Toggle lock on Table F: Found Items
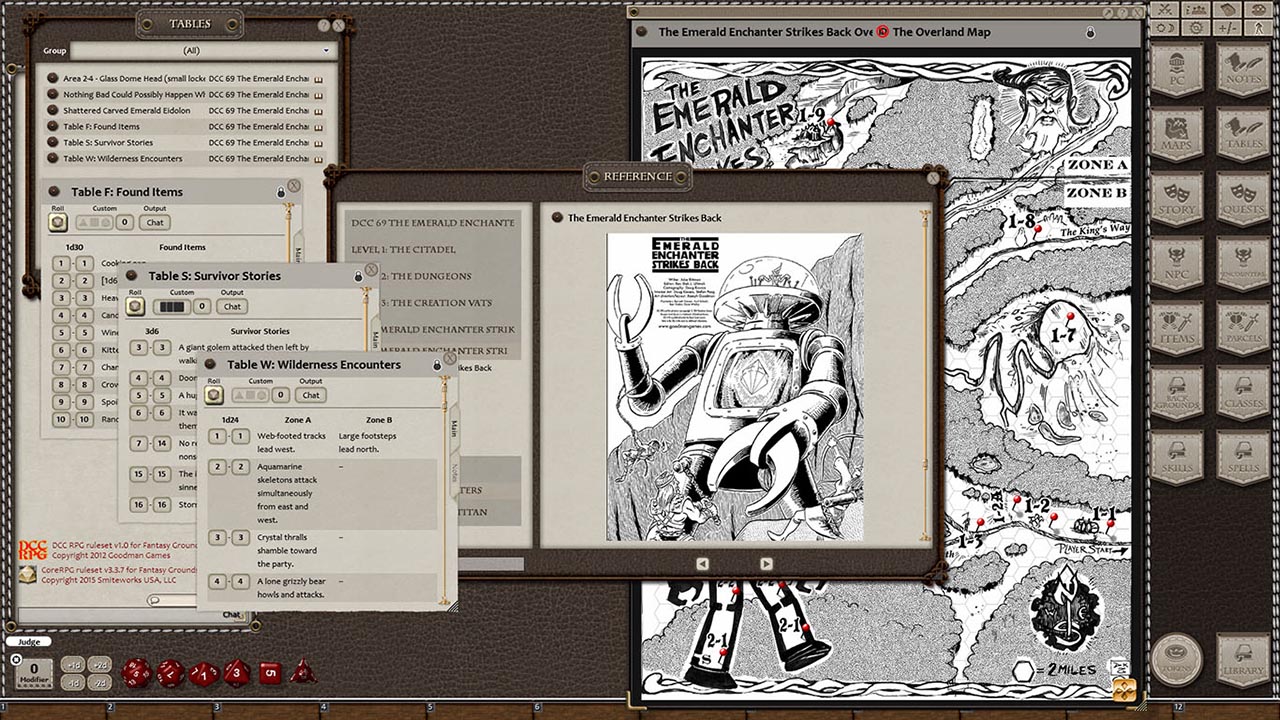 280,192
